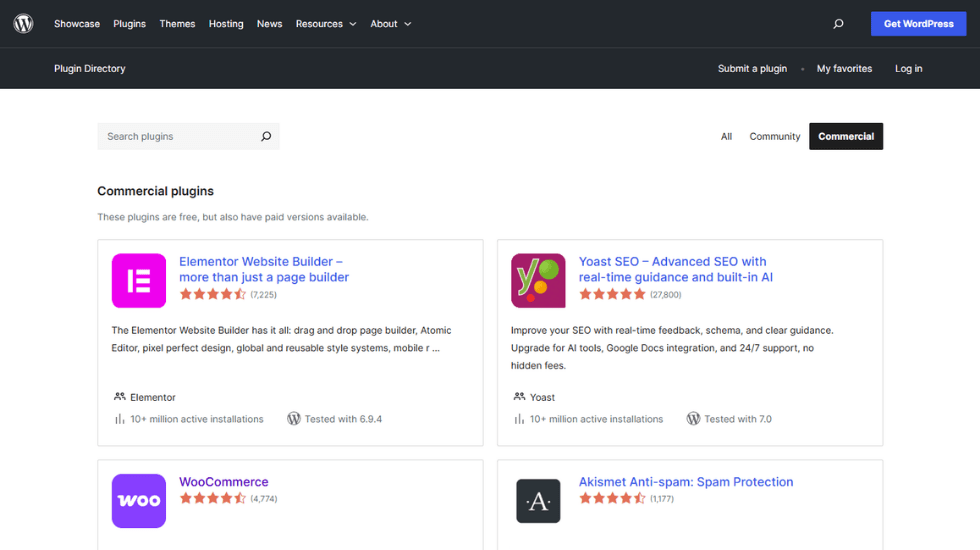Click WooCommerce's star rating
This screenshot has width=980, height=550.
coord(212,498)
